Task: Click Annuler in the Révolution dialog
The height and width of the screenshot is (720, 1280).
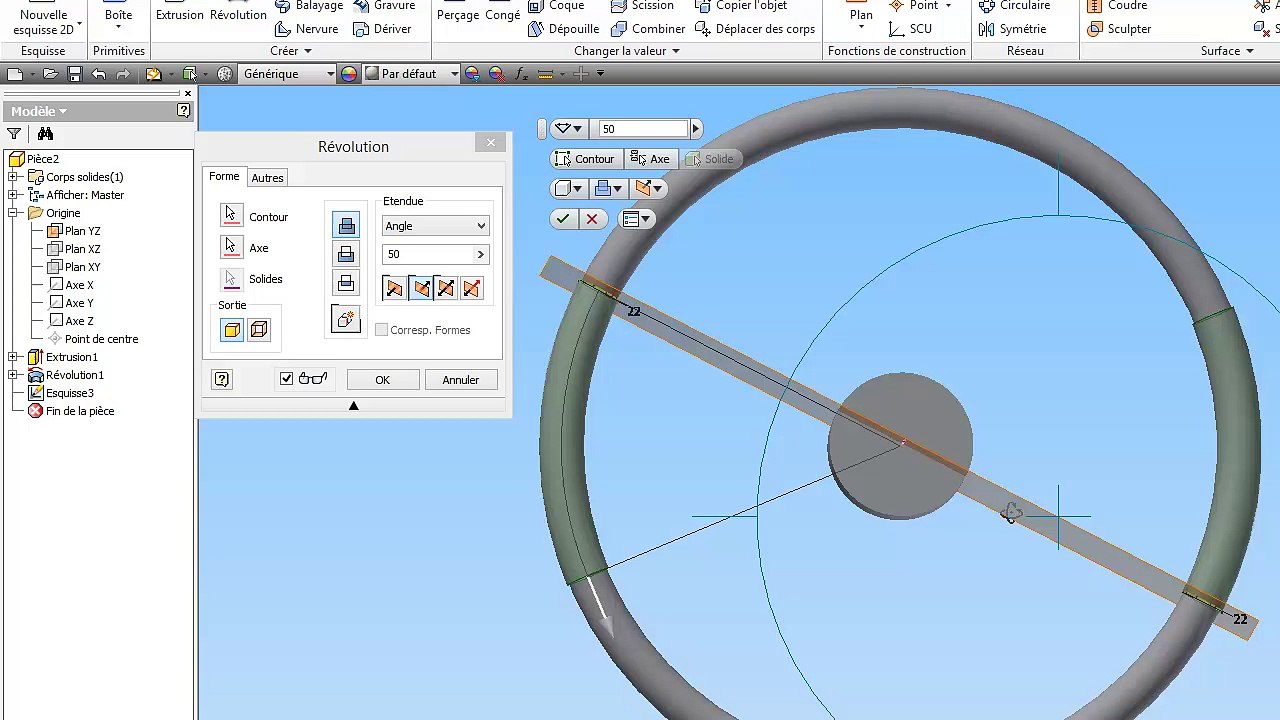Action: click(x=461, y=380)
